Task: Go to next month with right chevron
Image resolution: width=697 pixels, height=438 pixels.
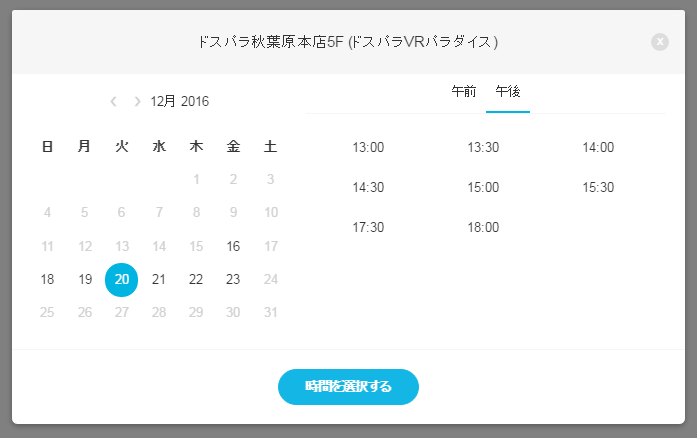Action: 137,101
